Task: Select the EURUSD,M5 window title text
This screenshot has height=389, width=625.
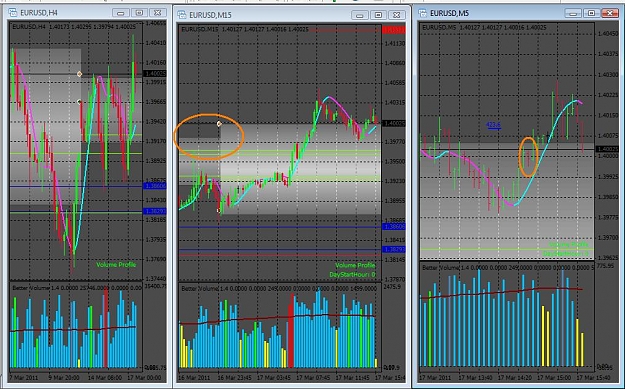Action: pyautogui.click(x=450, y=13)
